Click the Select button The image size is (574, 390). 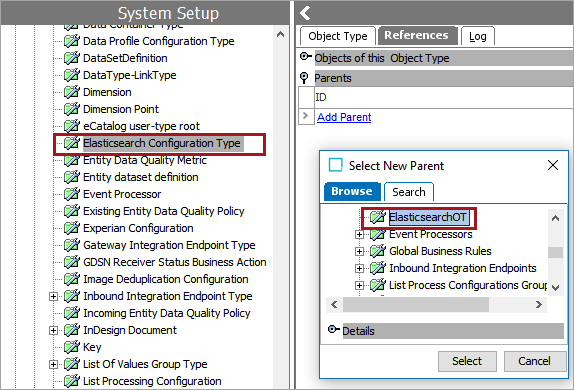coord(467,361)
